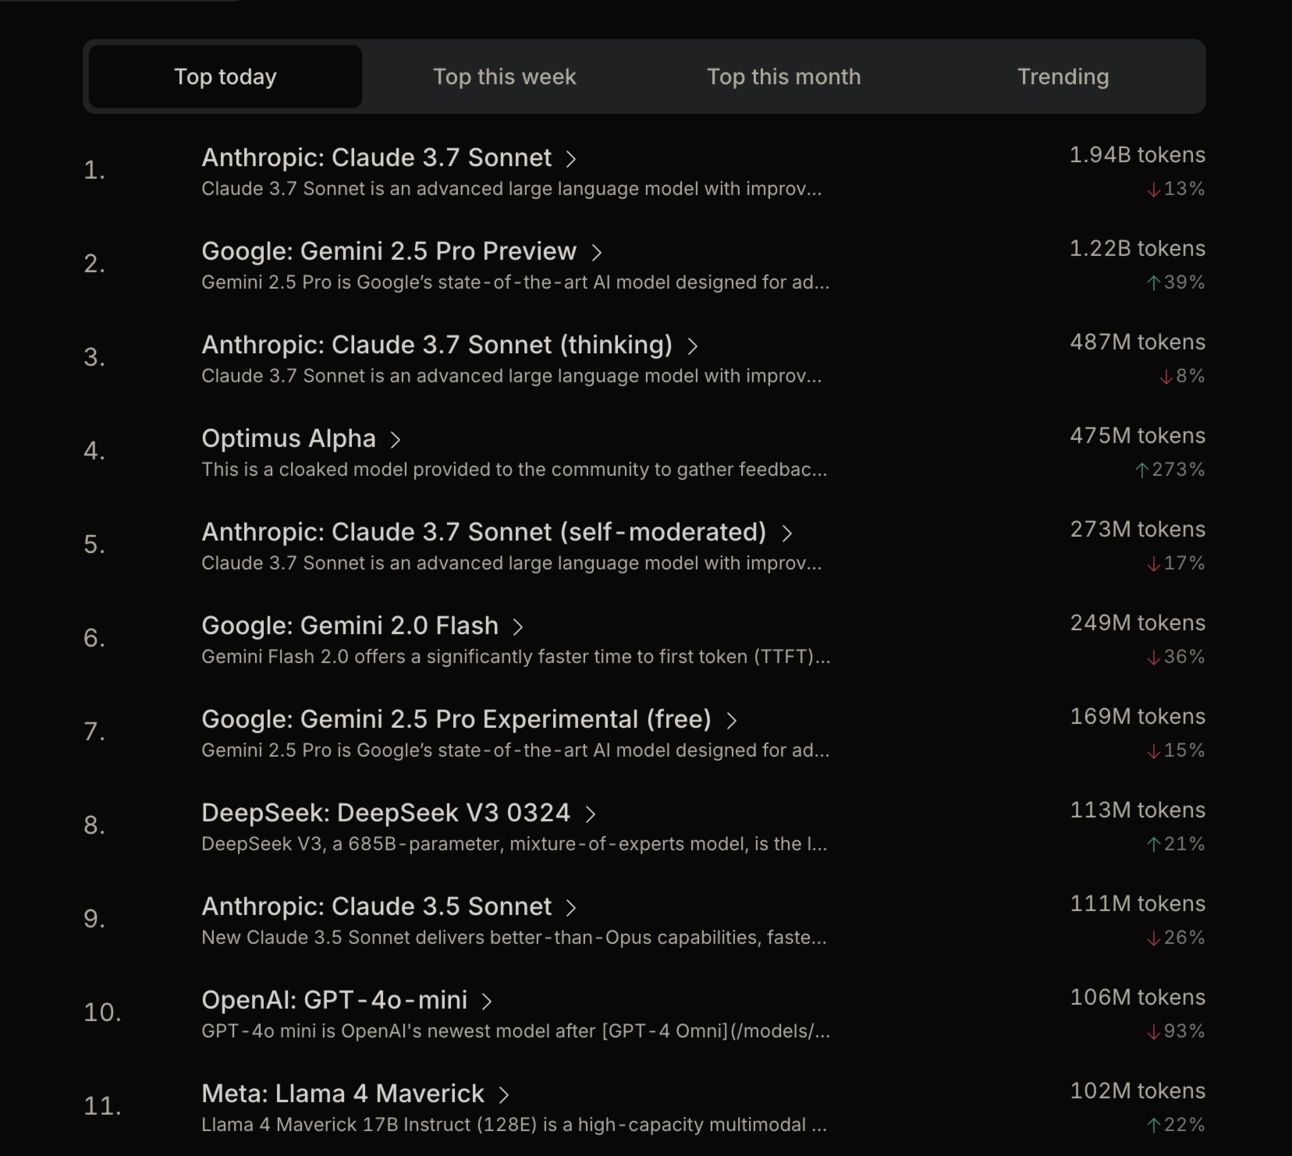This screenshot has width=1292, height=1156.
Task: Click the 8% decrease indicator
Action: [x=1181, y=376]
